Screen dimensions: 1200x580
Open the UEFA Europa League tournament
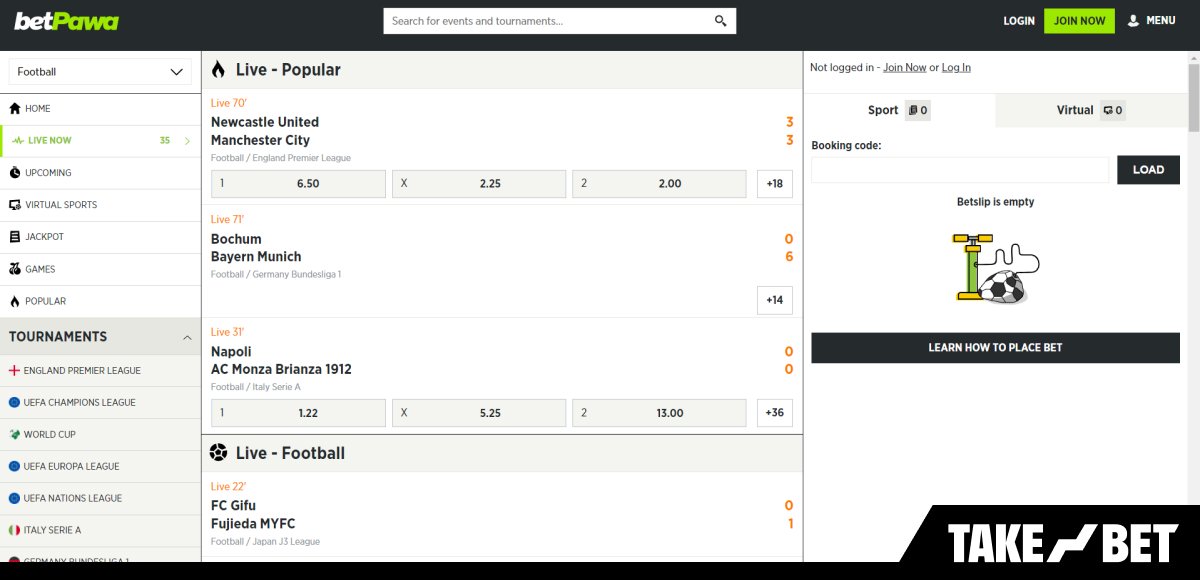(100, 466)
